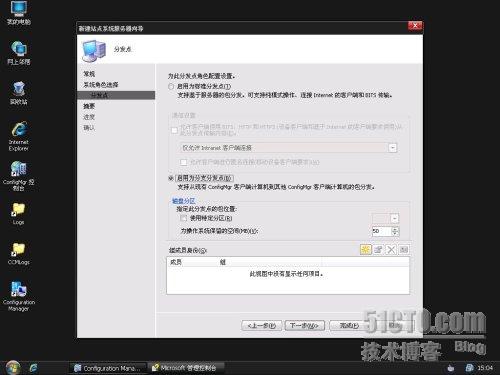Launch Internet Explorer from quick launch
The image size is (500, 375).
click(34, 368)
